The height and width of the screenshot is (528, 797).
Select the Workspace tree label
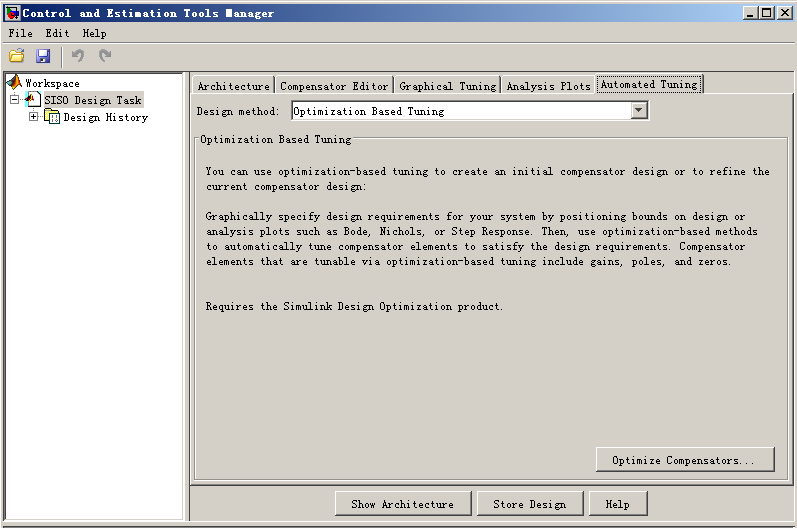point(52,83)
